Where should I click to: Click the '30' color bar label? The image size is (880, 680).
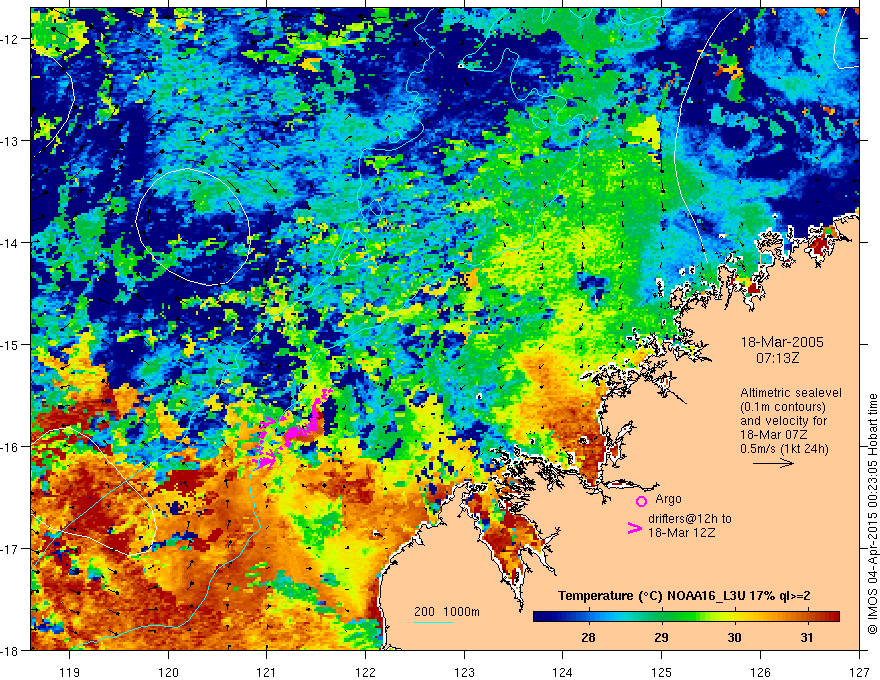coord(734,637)
